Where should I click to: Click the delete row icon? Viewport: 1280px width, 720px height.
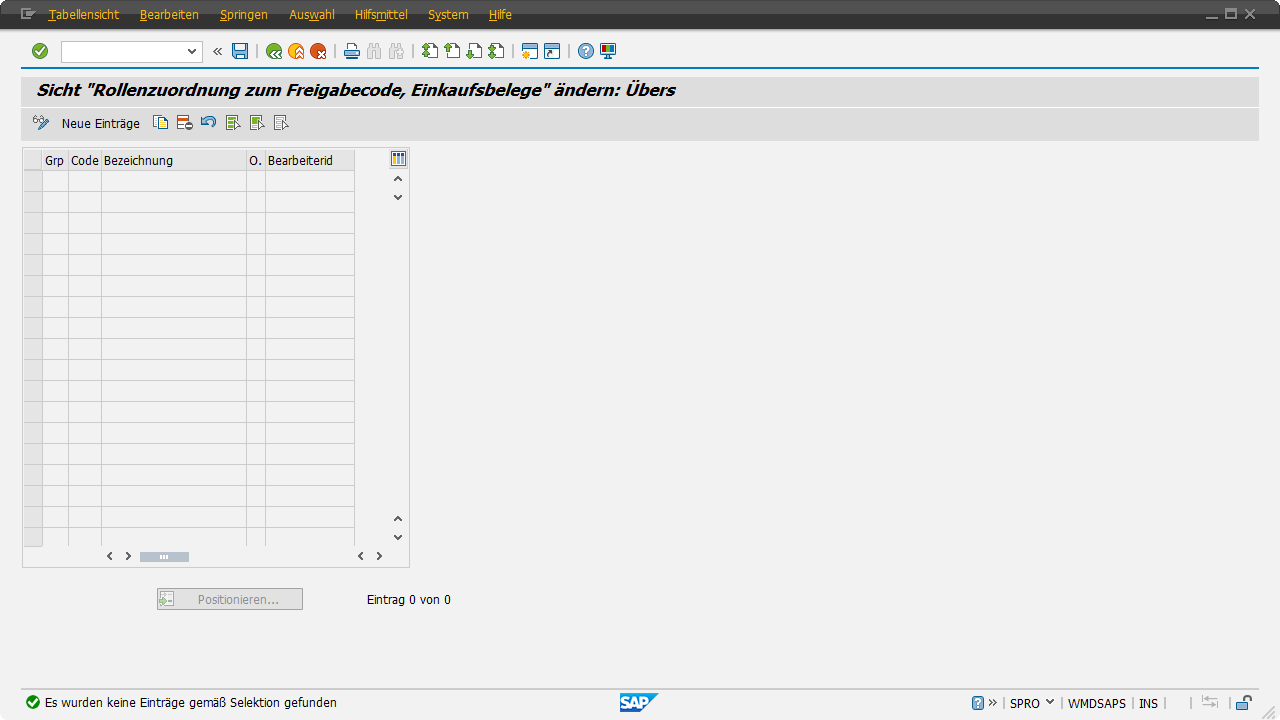[184, 123]
